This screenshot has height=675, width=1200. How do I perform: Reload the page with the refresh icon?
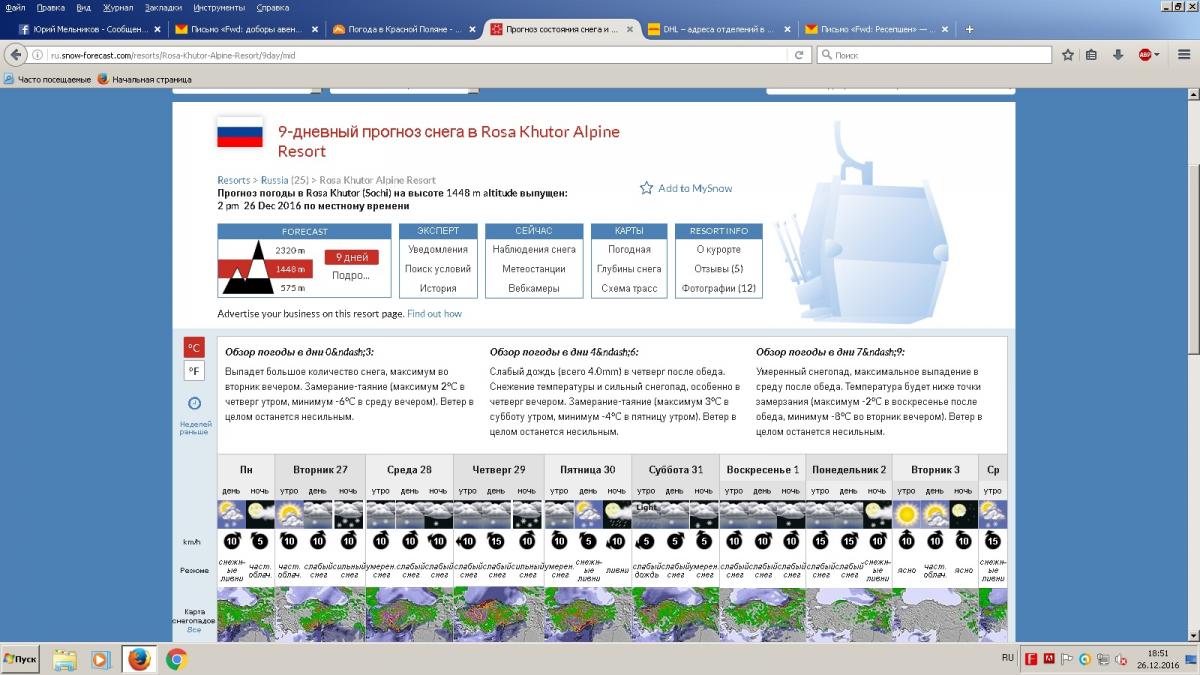pyautogui.click(x=799, y=55)
